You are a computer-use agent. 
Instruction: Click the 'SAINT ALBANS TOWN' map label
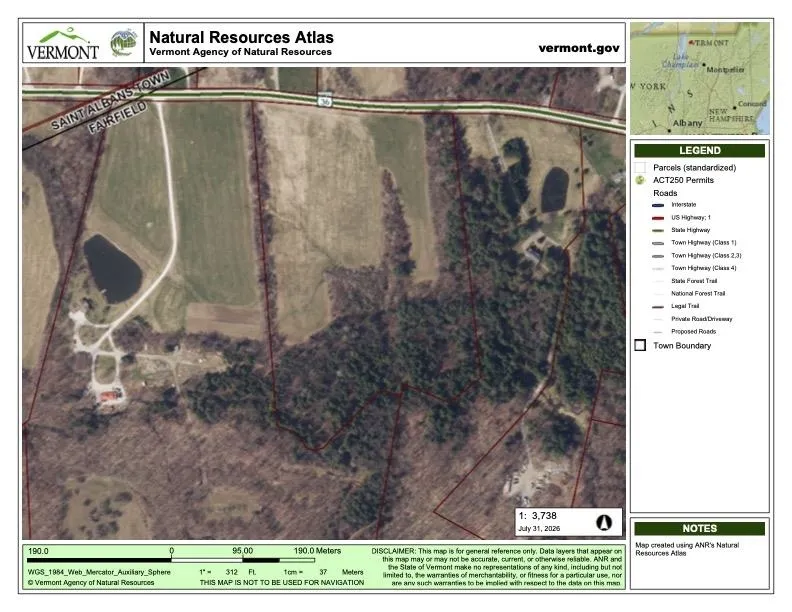click(x=111, y=101)
